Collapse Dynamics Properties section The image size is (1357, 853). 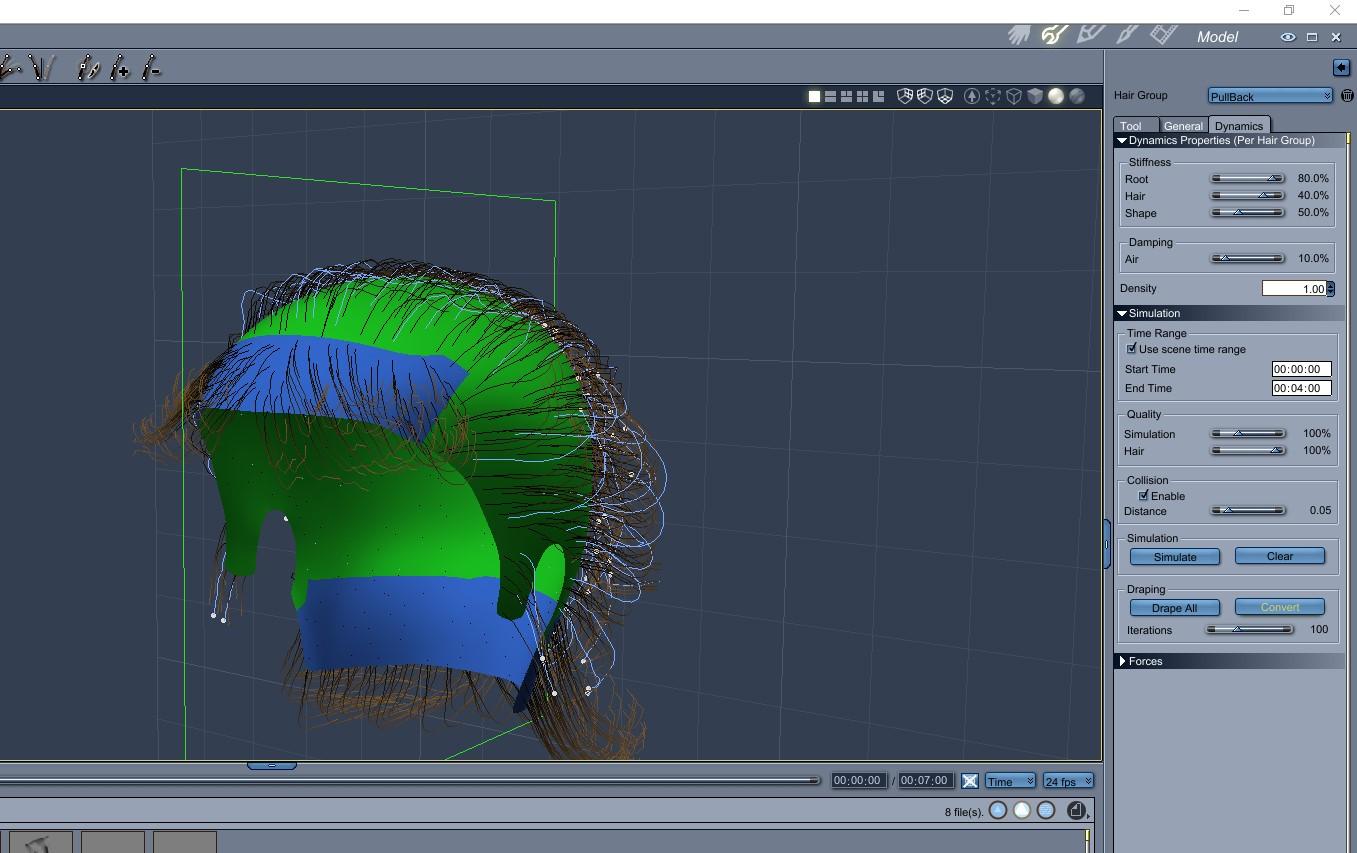click(1122, 141)
